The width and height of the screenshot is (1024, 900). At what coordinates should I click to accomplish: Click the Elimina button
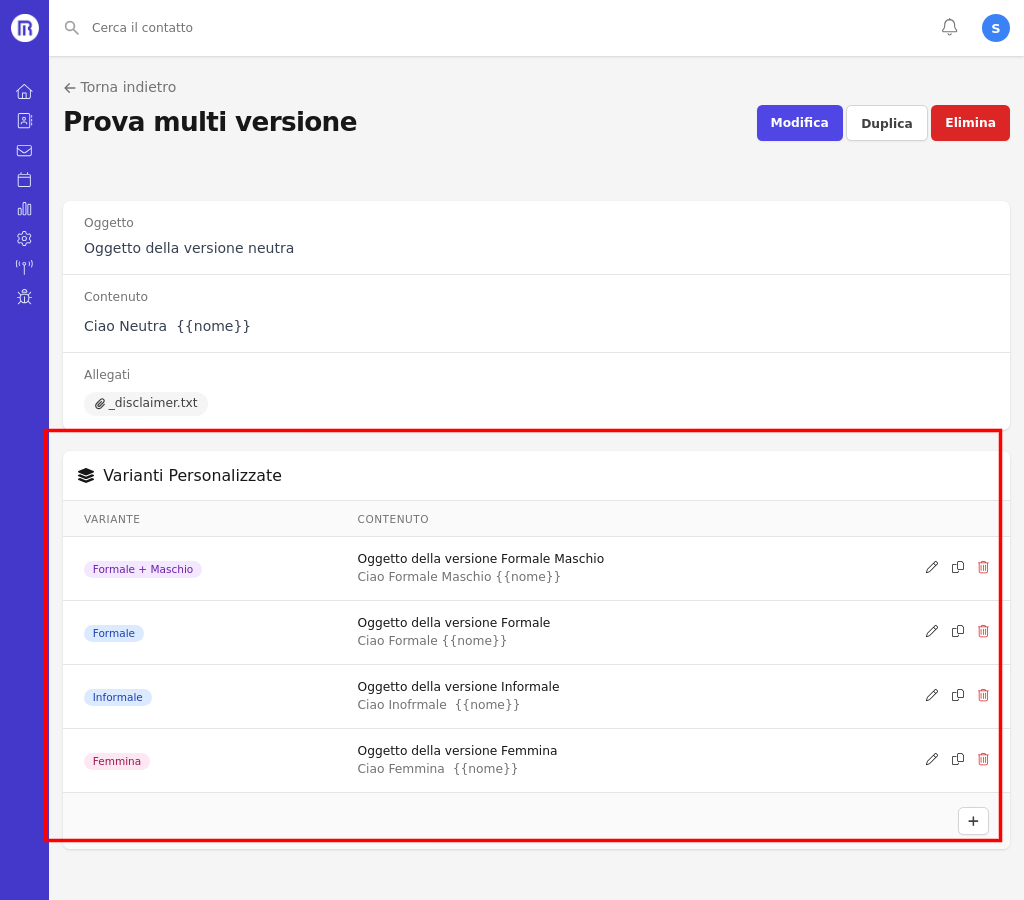point(970,123)
